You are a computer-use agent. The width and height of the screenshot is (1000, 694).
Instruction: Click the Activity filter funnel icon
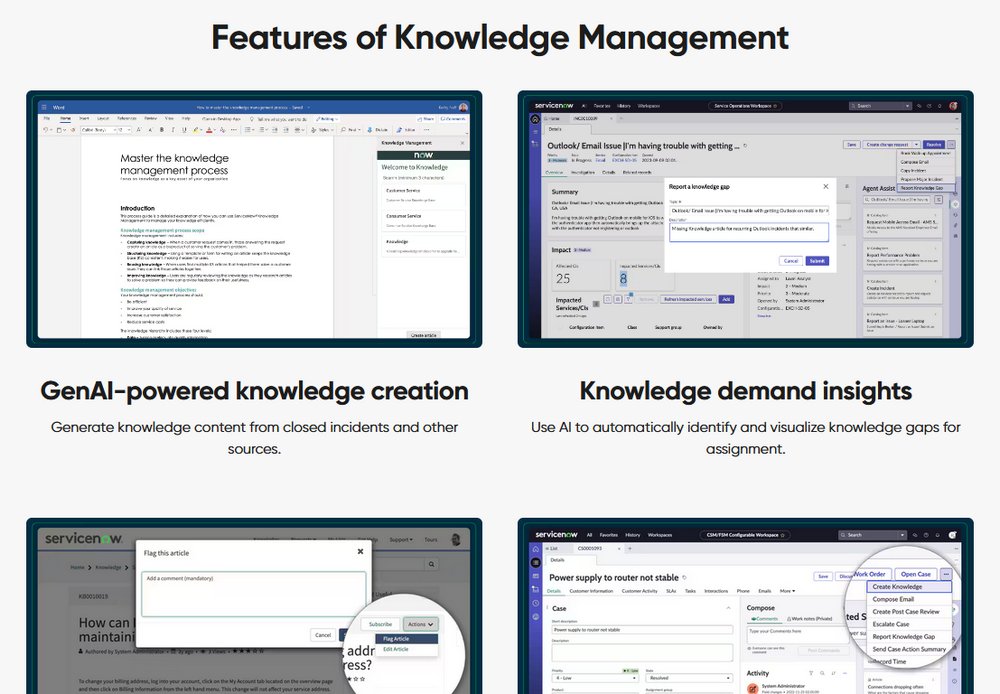pos(811,673)
